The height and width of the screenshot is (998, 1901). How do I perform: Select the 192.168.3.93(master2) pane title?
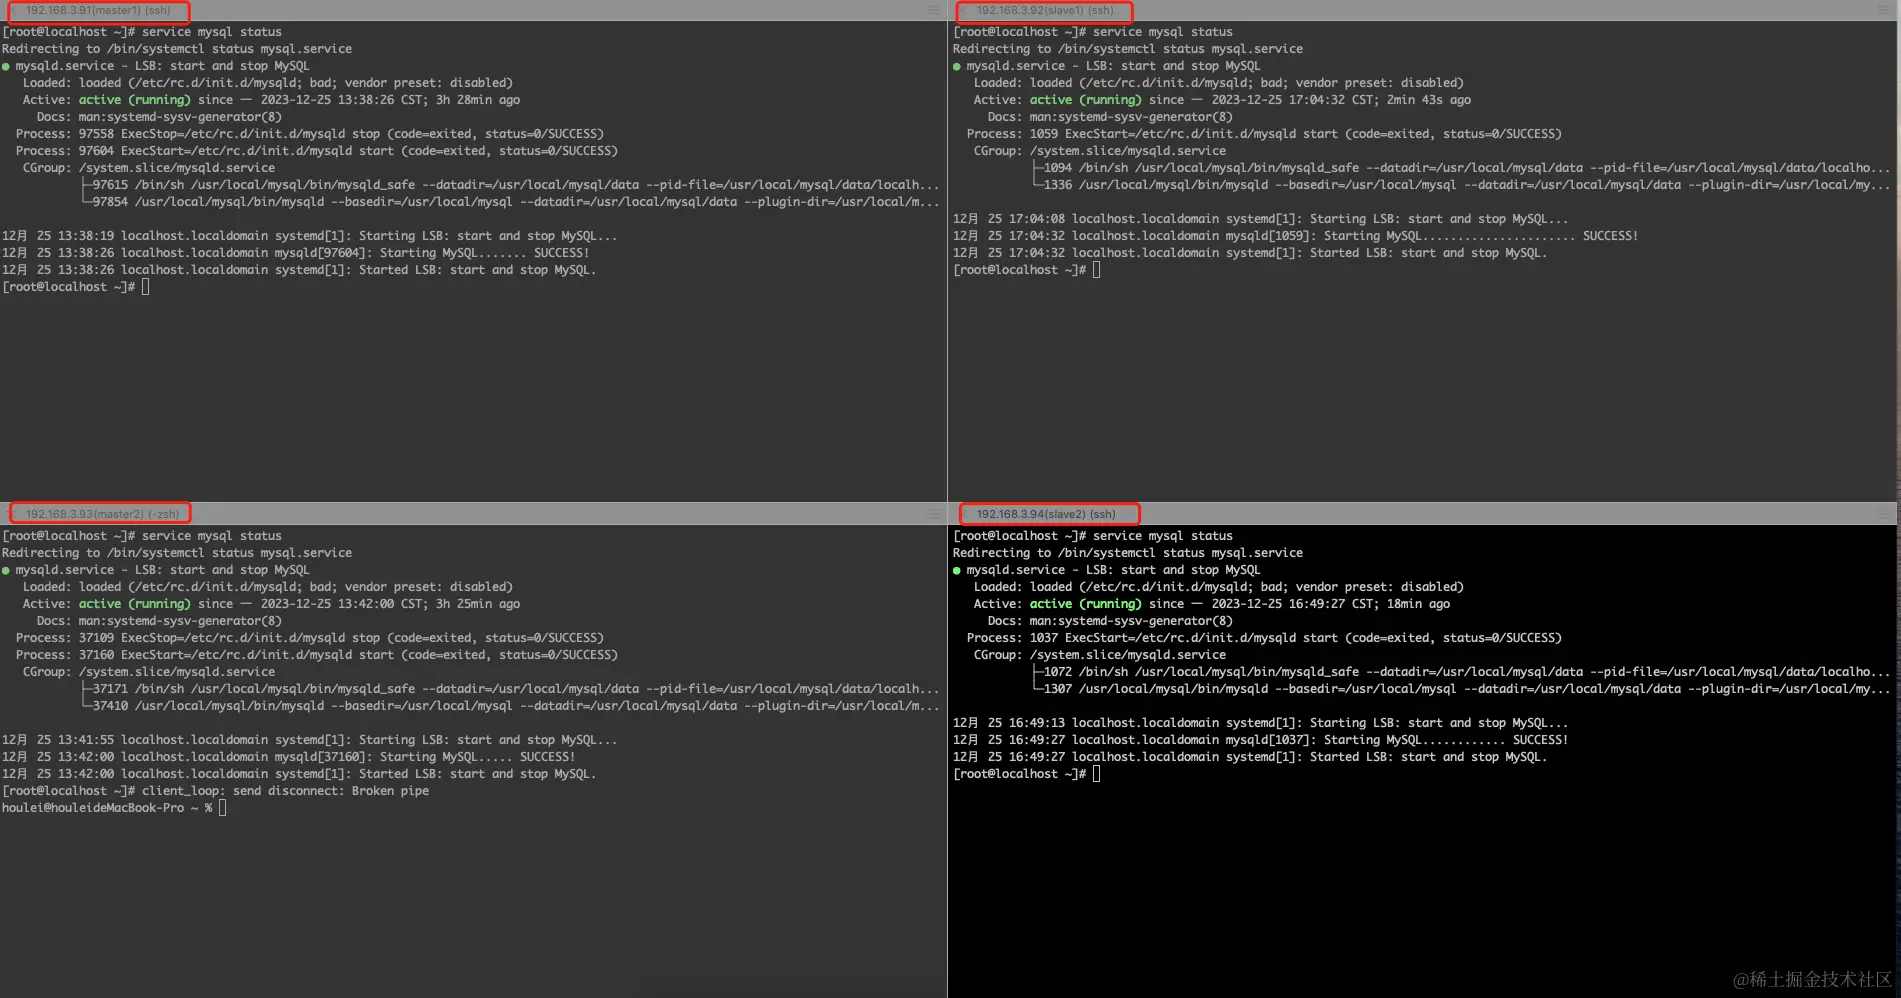pyautogui.click(x=103, y=514)
